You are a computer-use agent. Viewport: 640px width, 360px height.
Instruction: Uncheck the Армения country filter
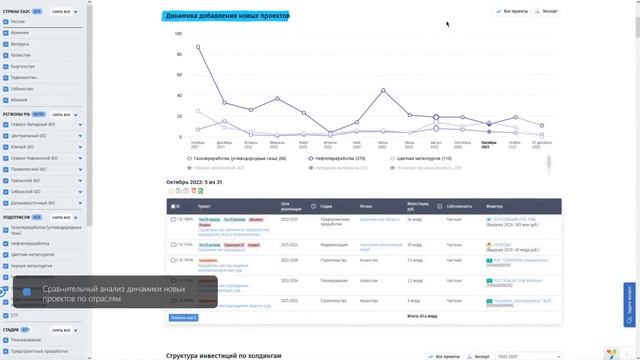point(6,33)
